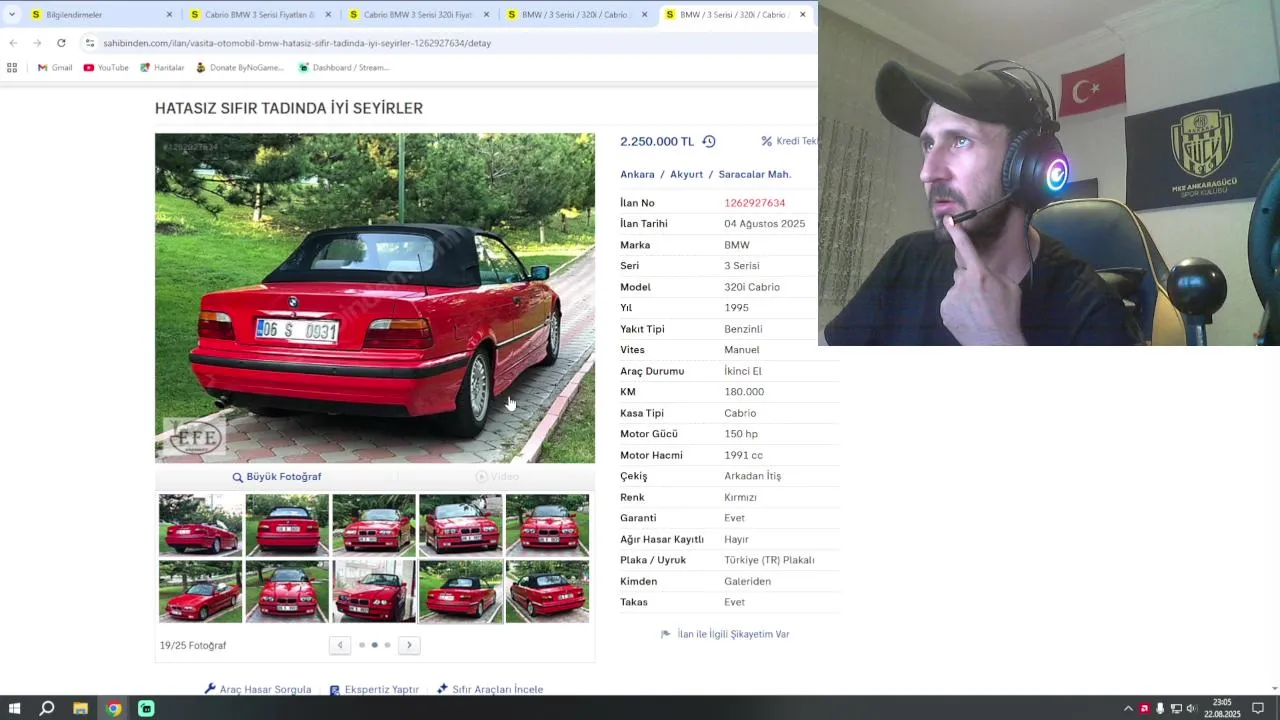The height and width of the screenshot is (720, 1280).
Task: Open the Gmail bookmark
Action: (x=55, y=68)
